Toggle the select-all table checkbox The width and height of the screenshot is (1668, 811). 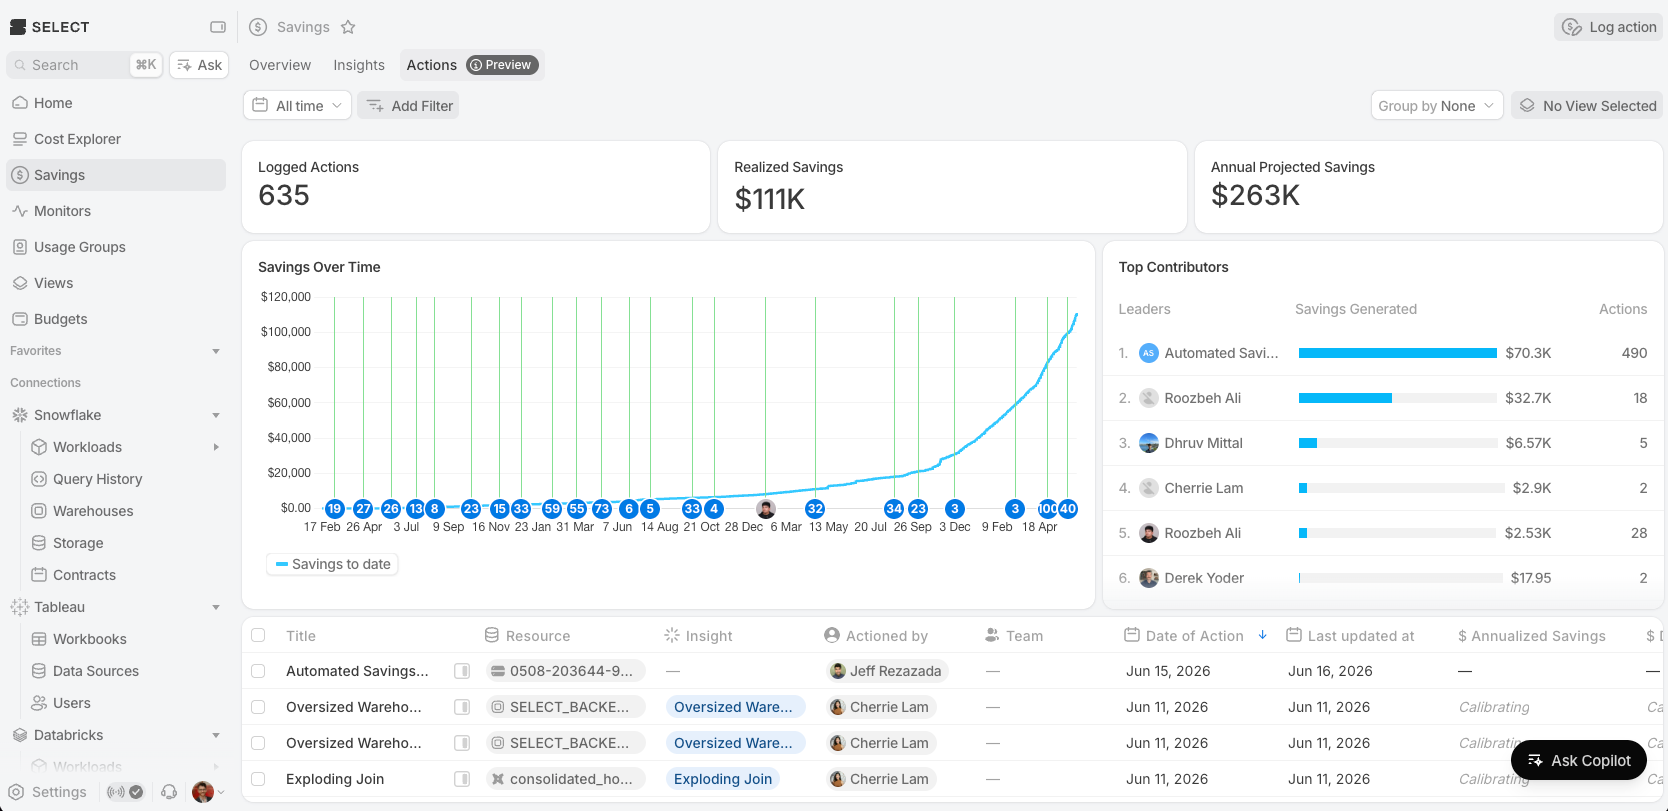click(258, 635)
